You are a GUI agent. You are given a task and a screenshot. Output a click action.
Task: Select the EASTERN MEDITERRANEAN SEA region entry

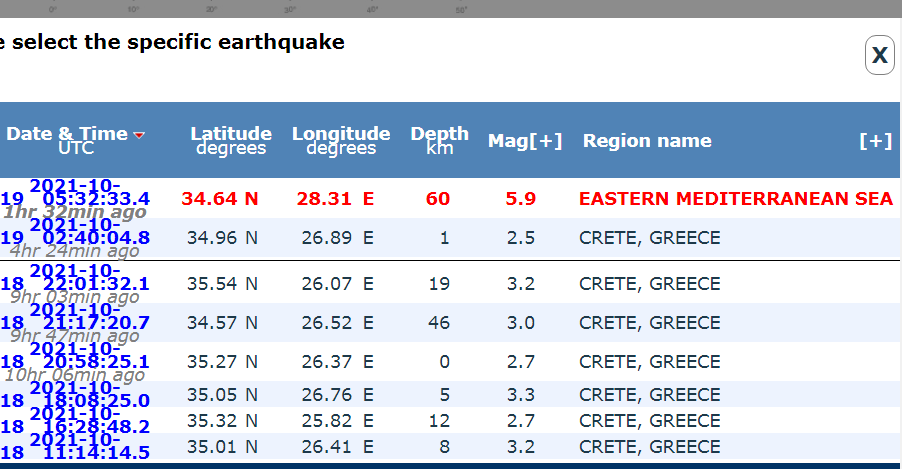point(735,199)
